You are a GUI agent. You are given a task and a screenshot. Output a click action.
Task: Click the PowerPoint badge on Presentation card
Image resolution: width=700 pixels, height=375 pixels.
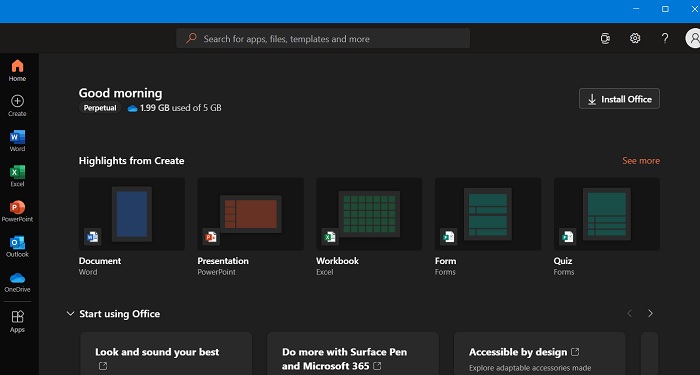(x=211, y=237)
